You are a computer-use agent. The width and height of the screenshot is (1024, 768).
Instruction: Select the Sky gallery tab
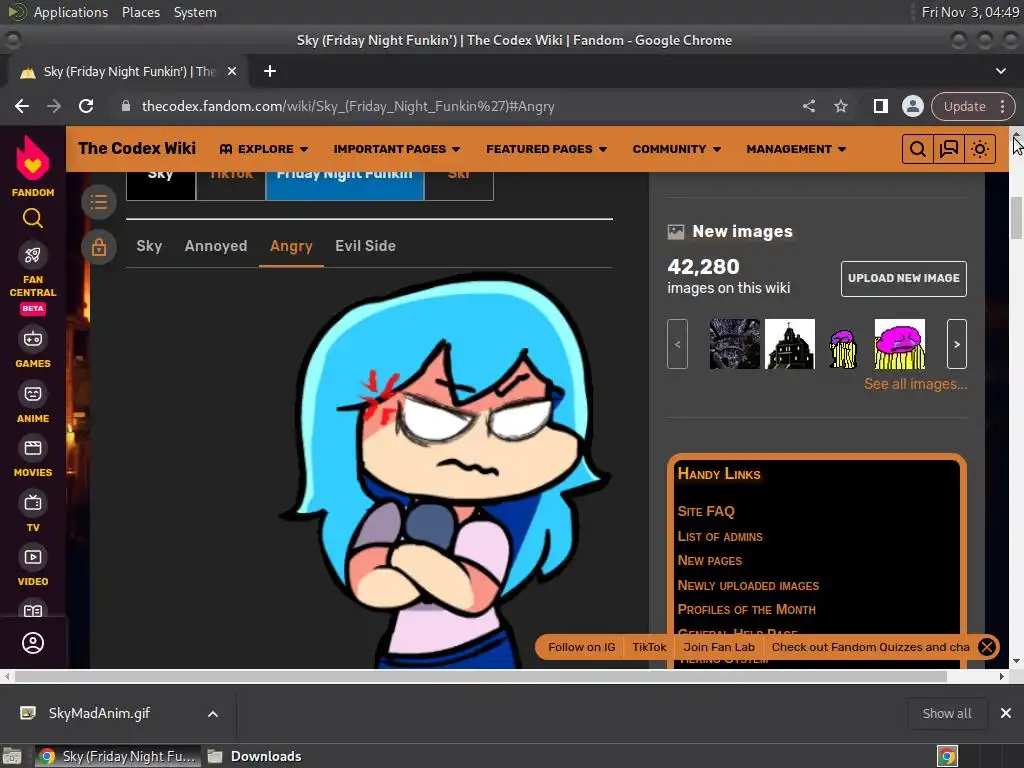point(149,246)
